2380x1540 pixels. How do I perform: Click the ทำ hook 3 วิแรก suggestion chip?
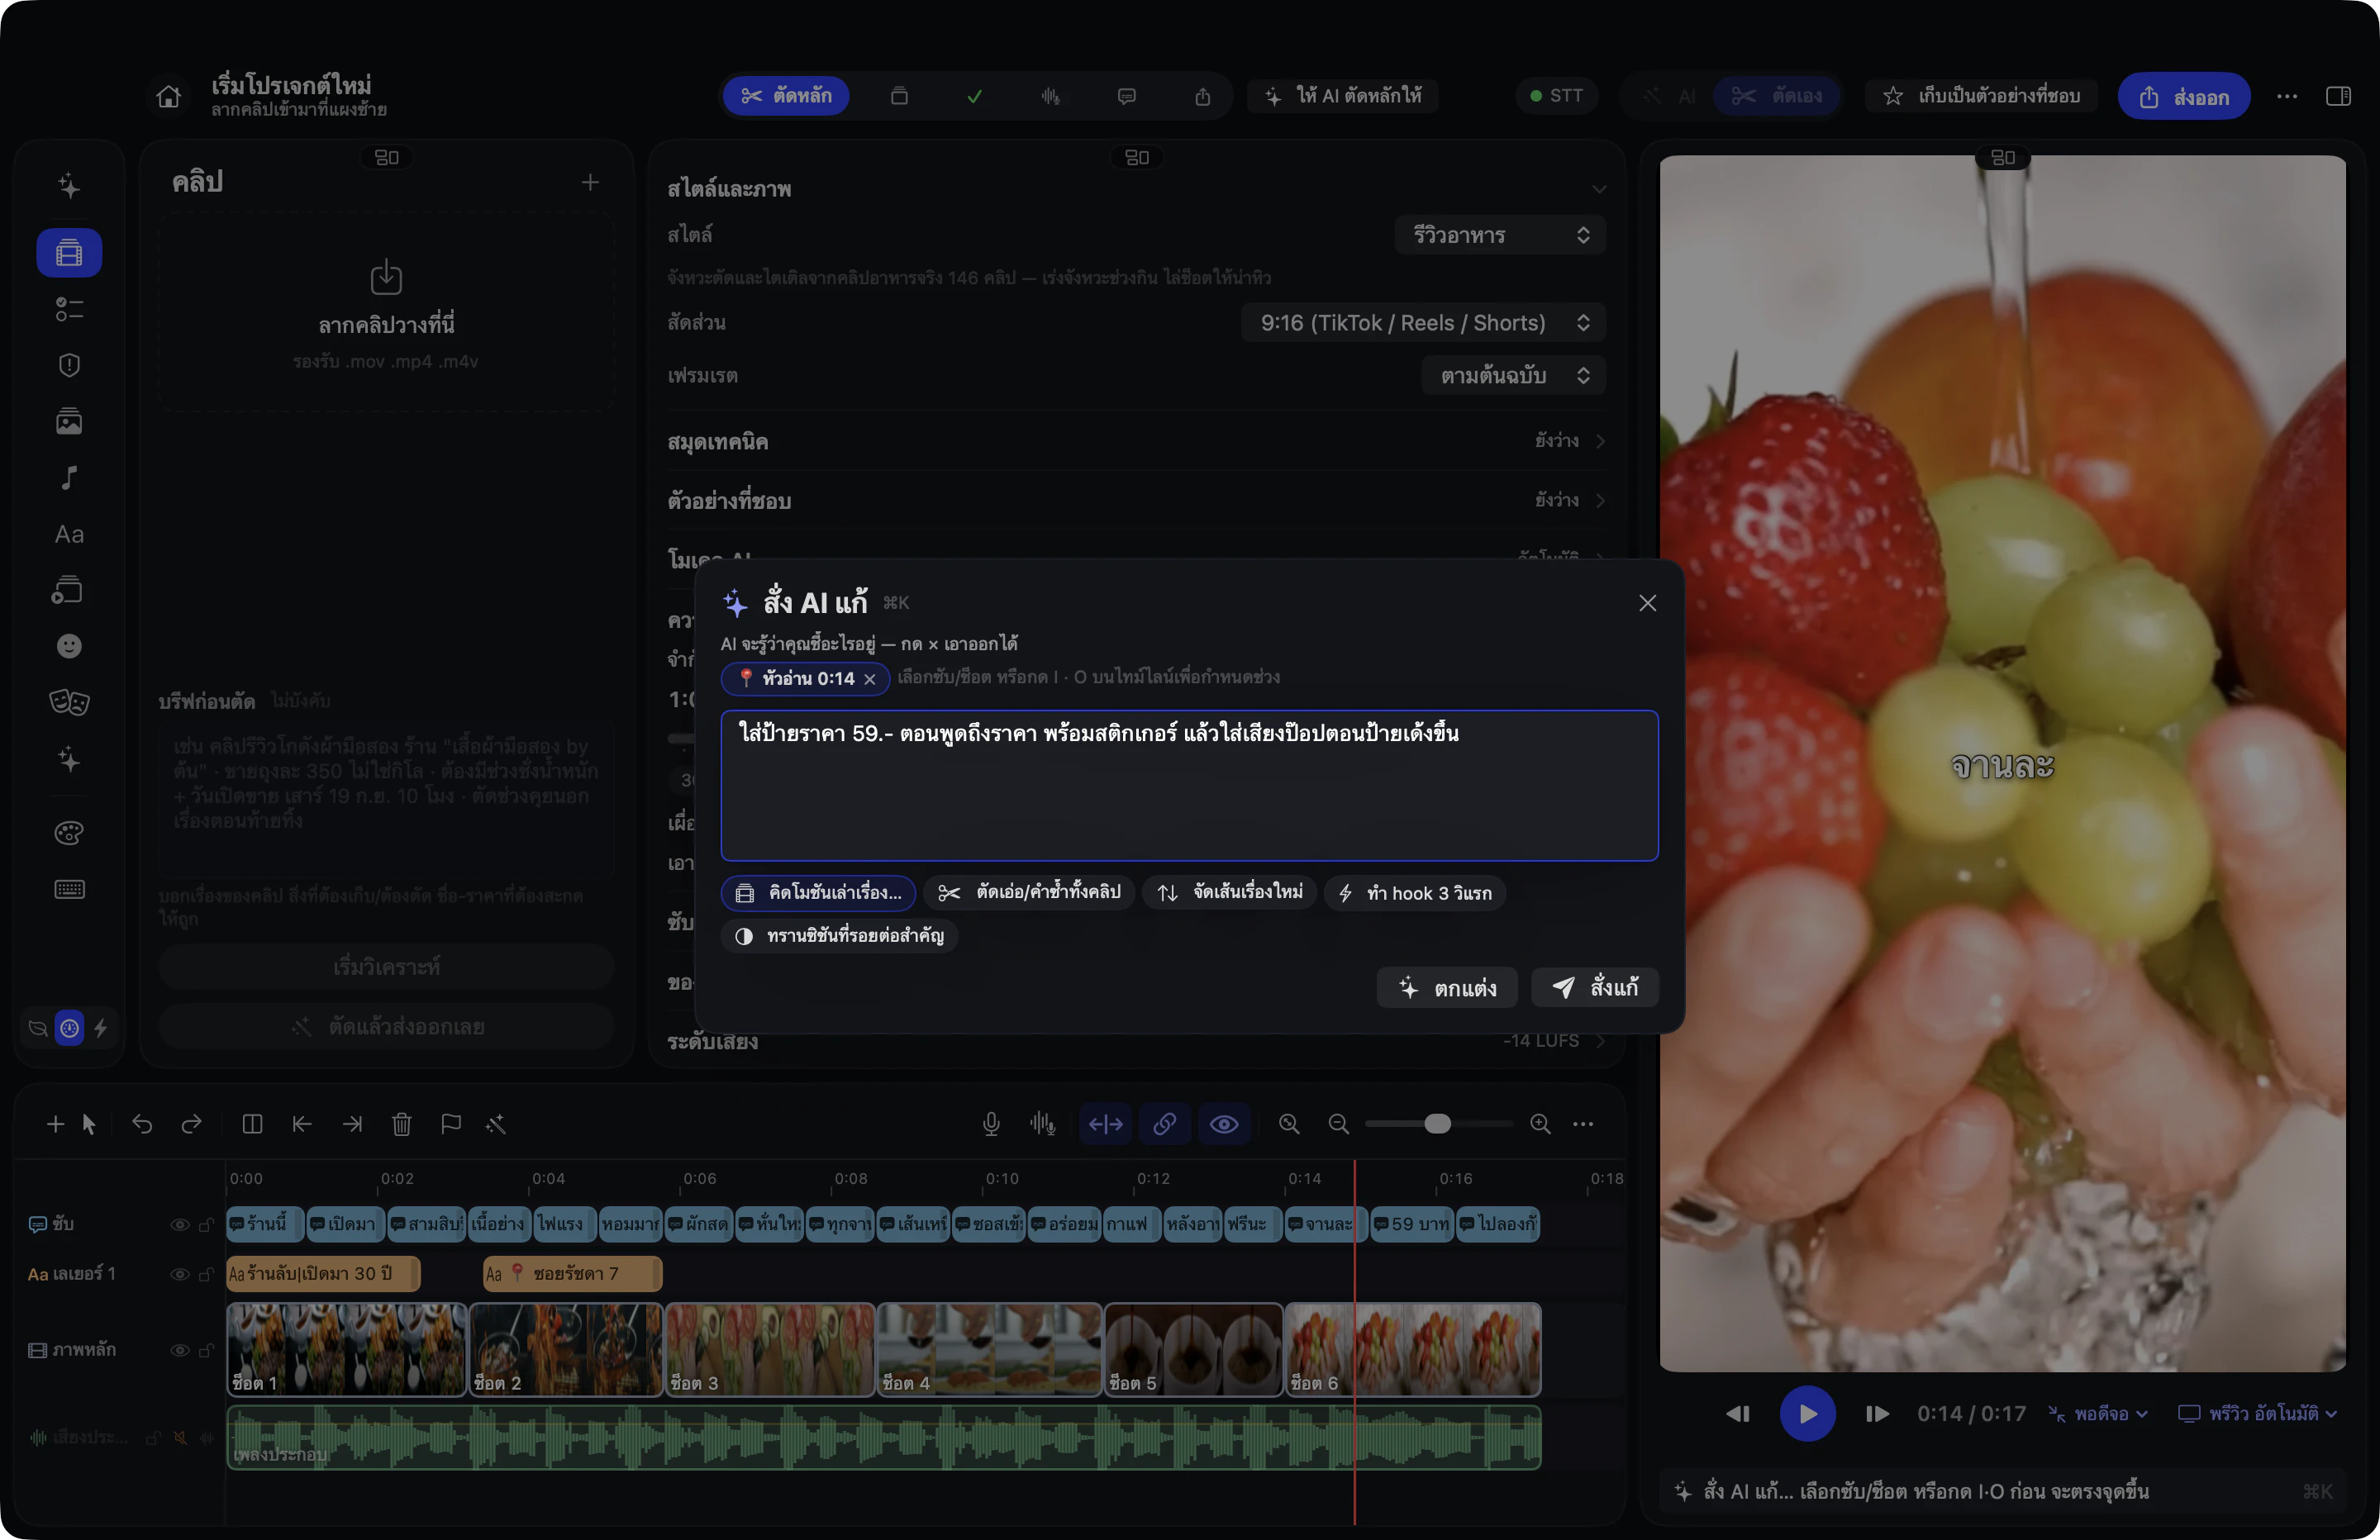point(1415,892)
